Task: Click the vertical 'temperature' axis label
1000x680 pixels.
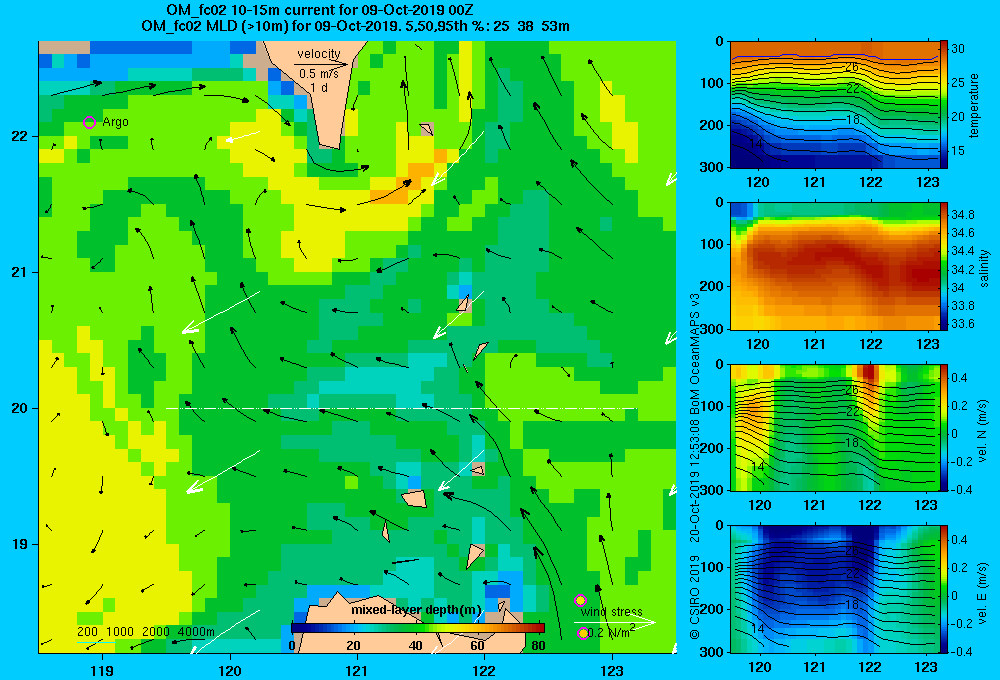Action: click(x=974, y=105)
